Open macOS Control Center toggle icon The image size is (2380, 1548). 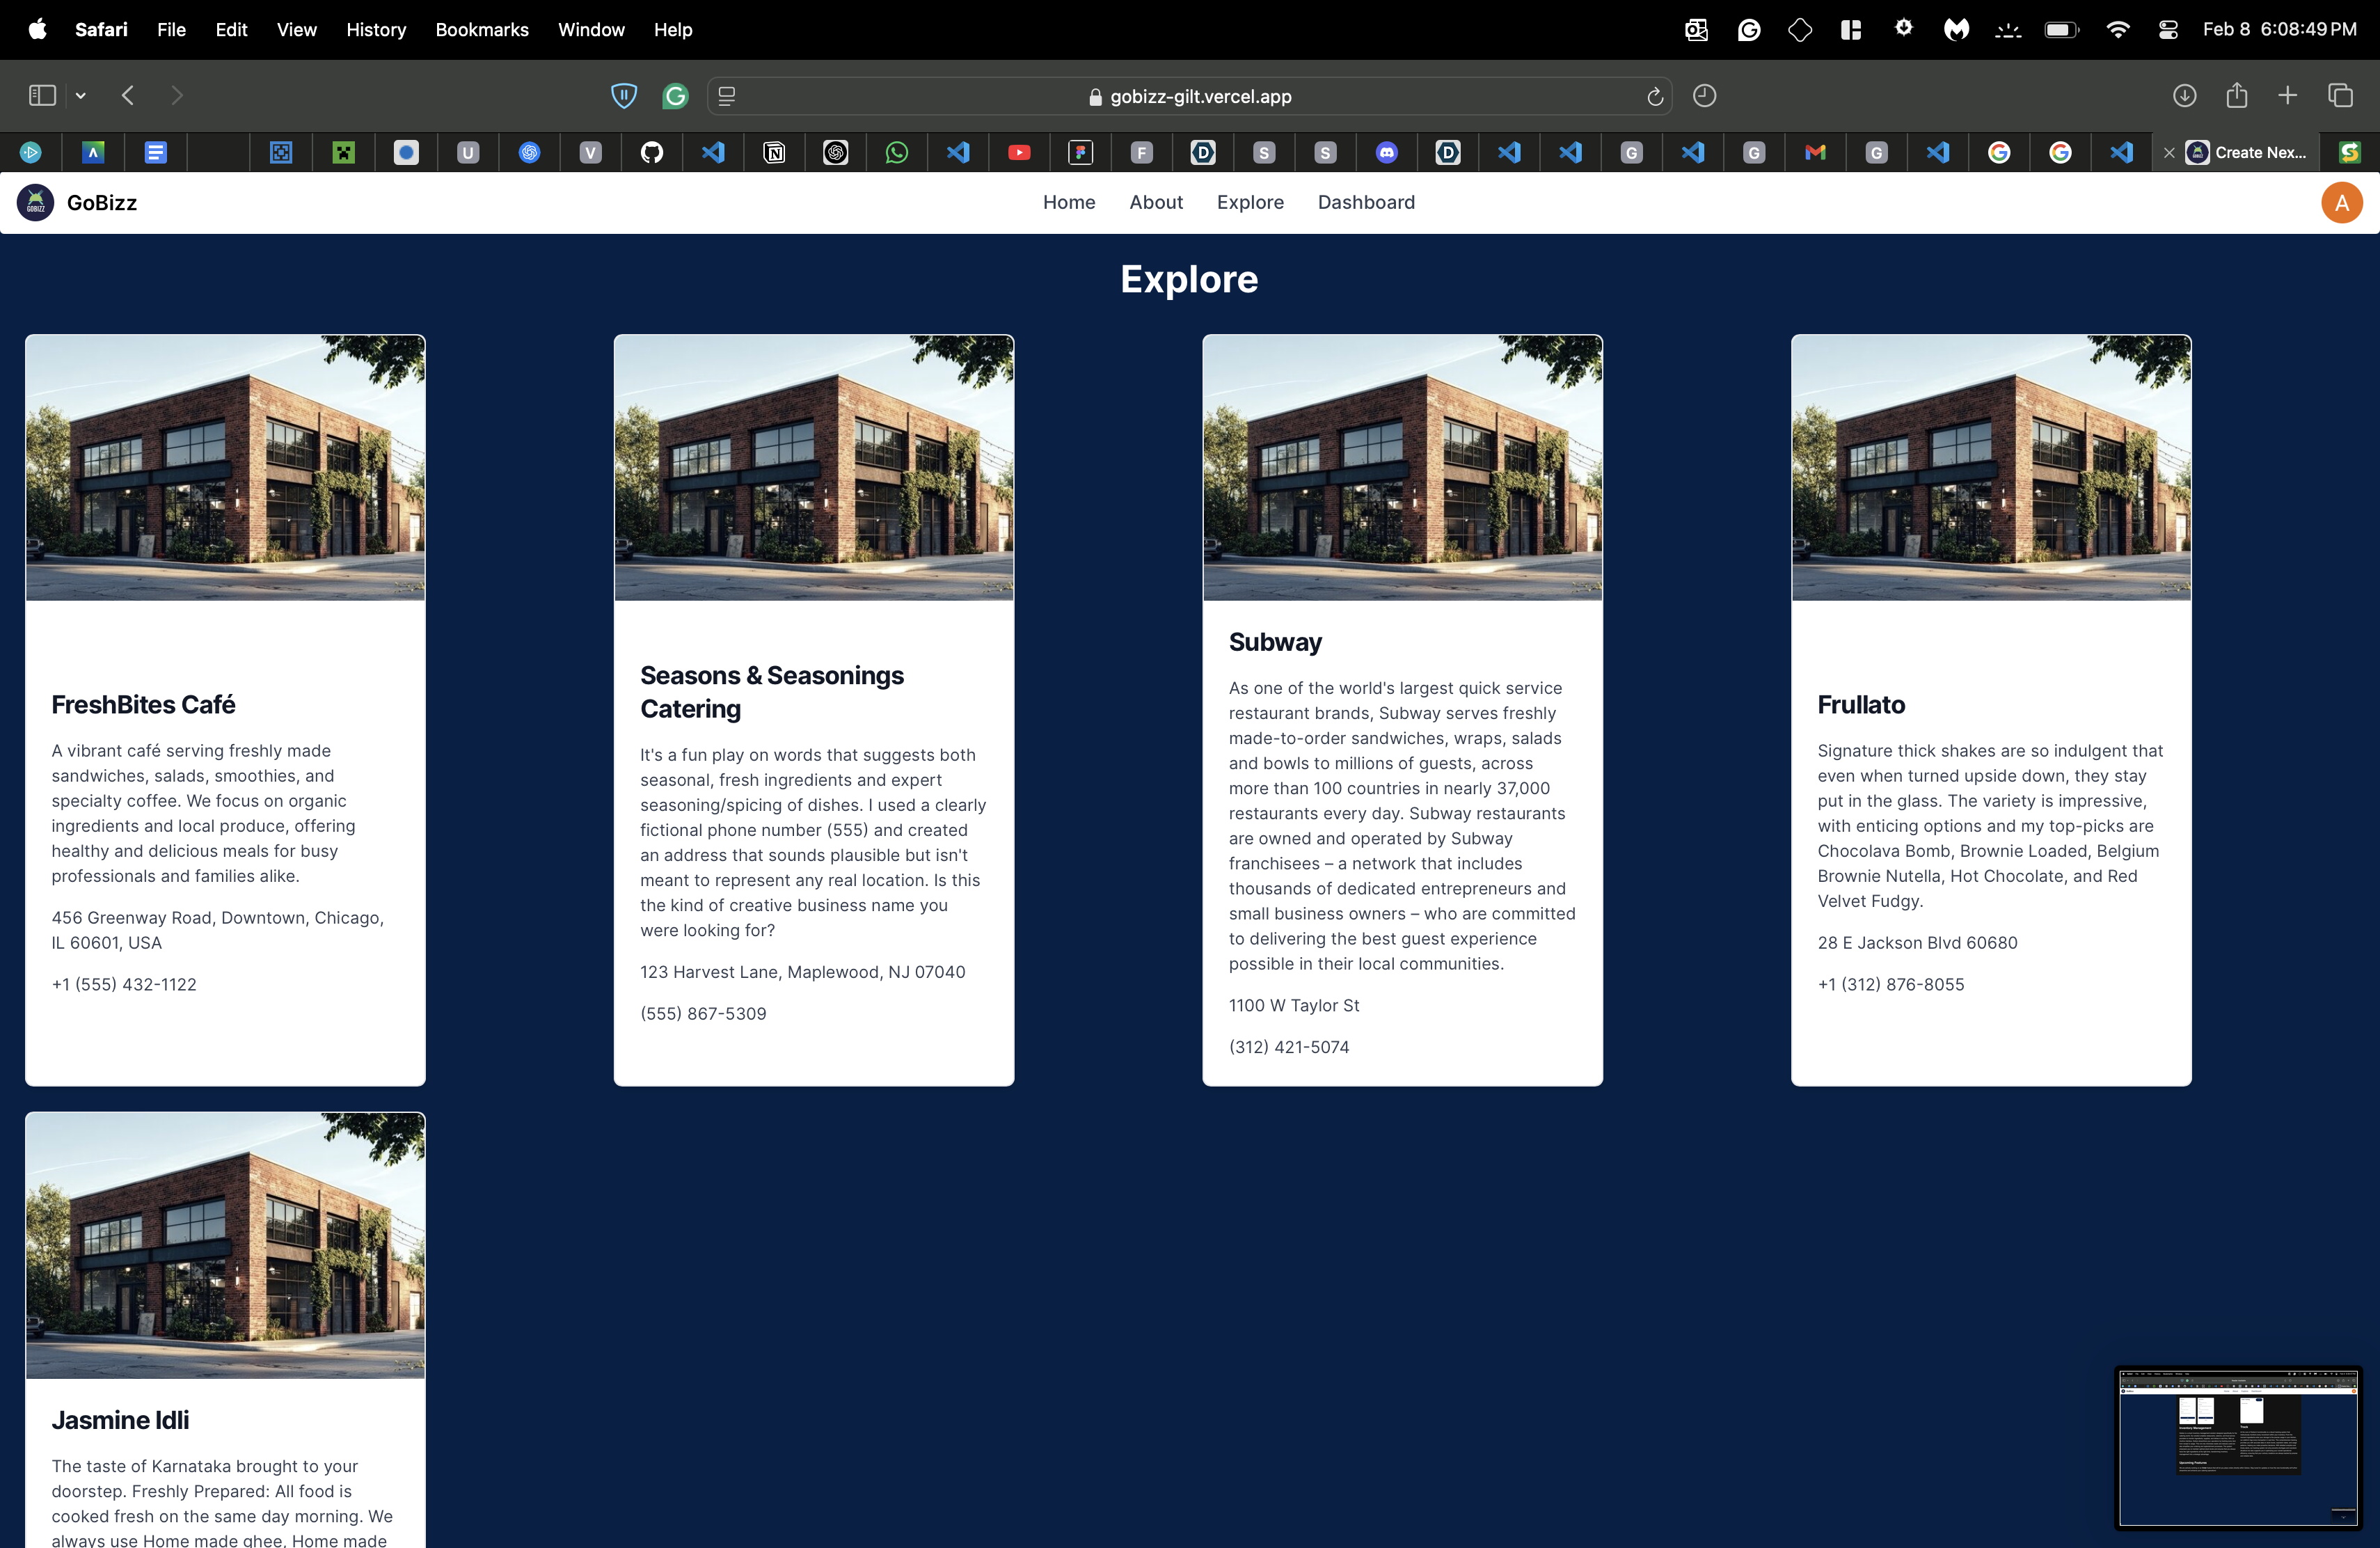click(x=2167, y=30)
